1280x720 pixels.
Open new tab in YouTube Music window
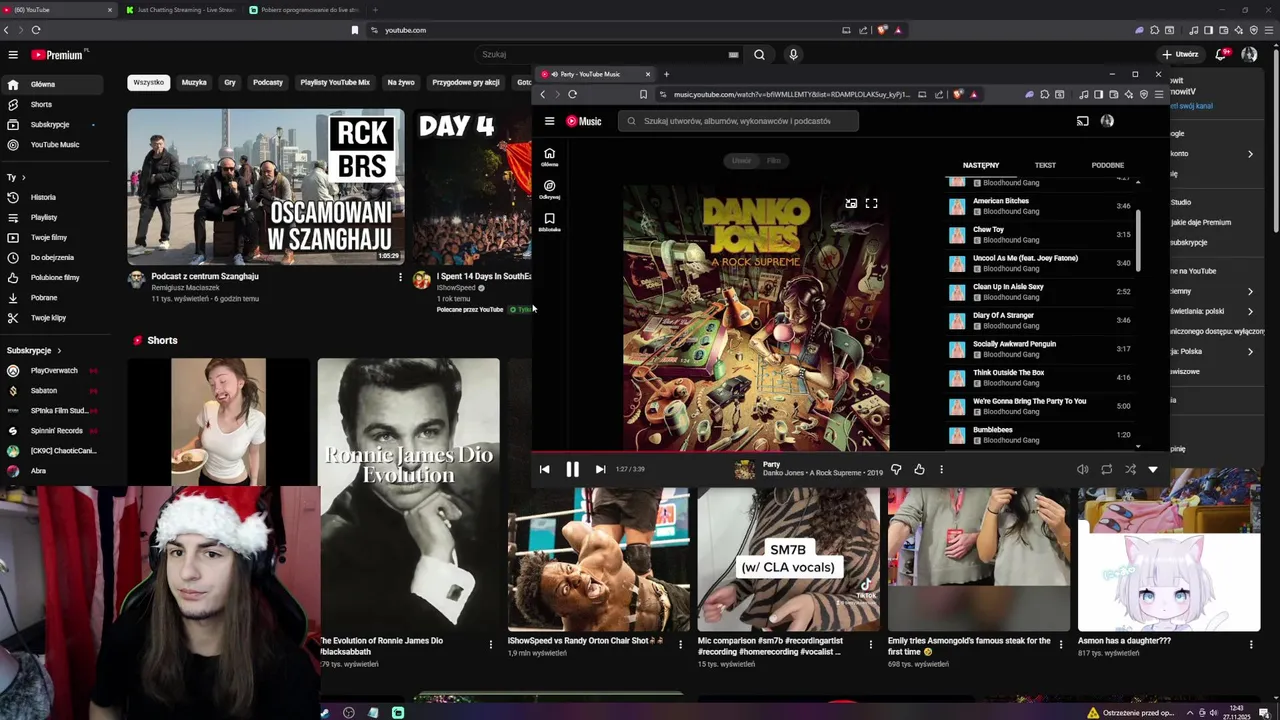click(666, 74)
